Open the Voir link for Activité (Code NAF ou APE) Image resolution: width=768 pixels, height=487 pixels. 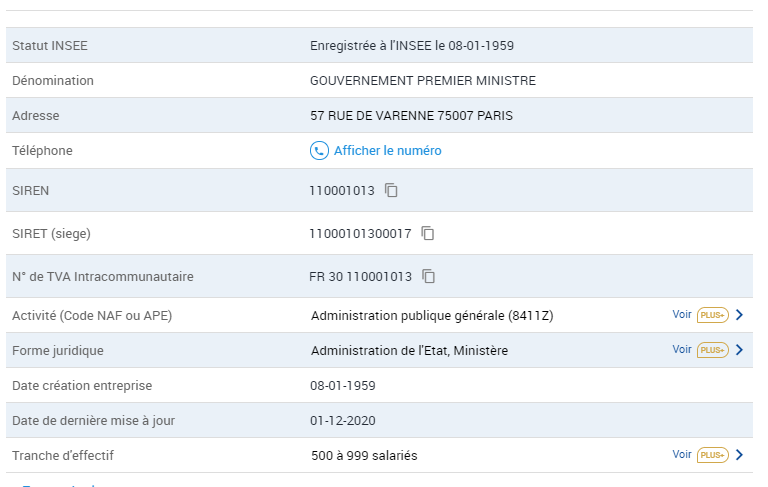pos(682,314)
